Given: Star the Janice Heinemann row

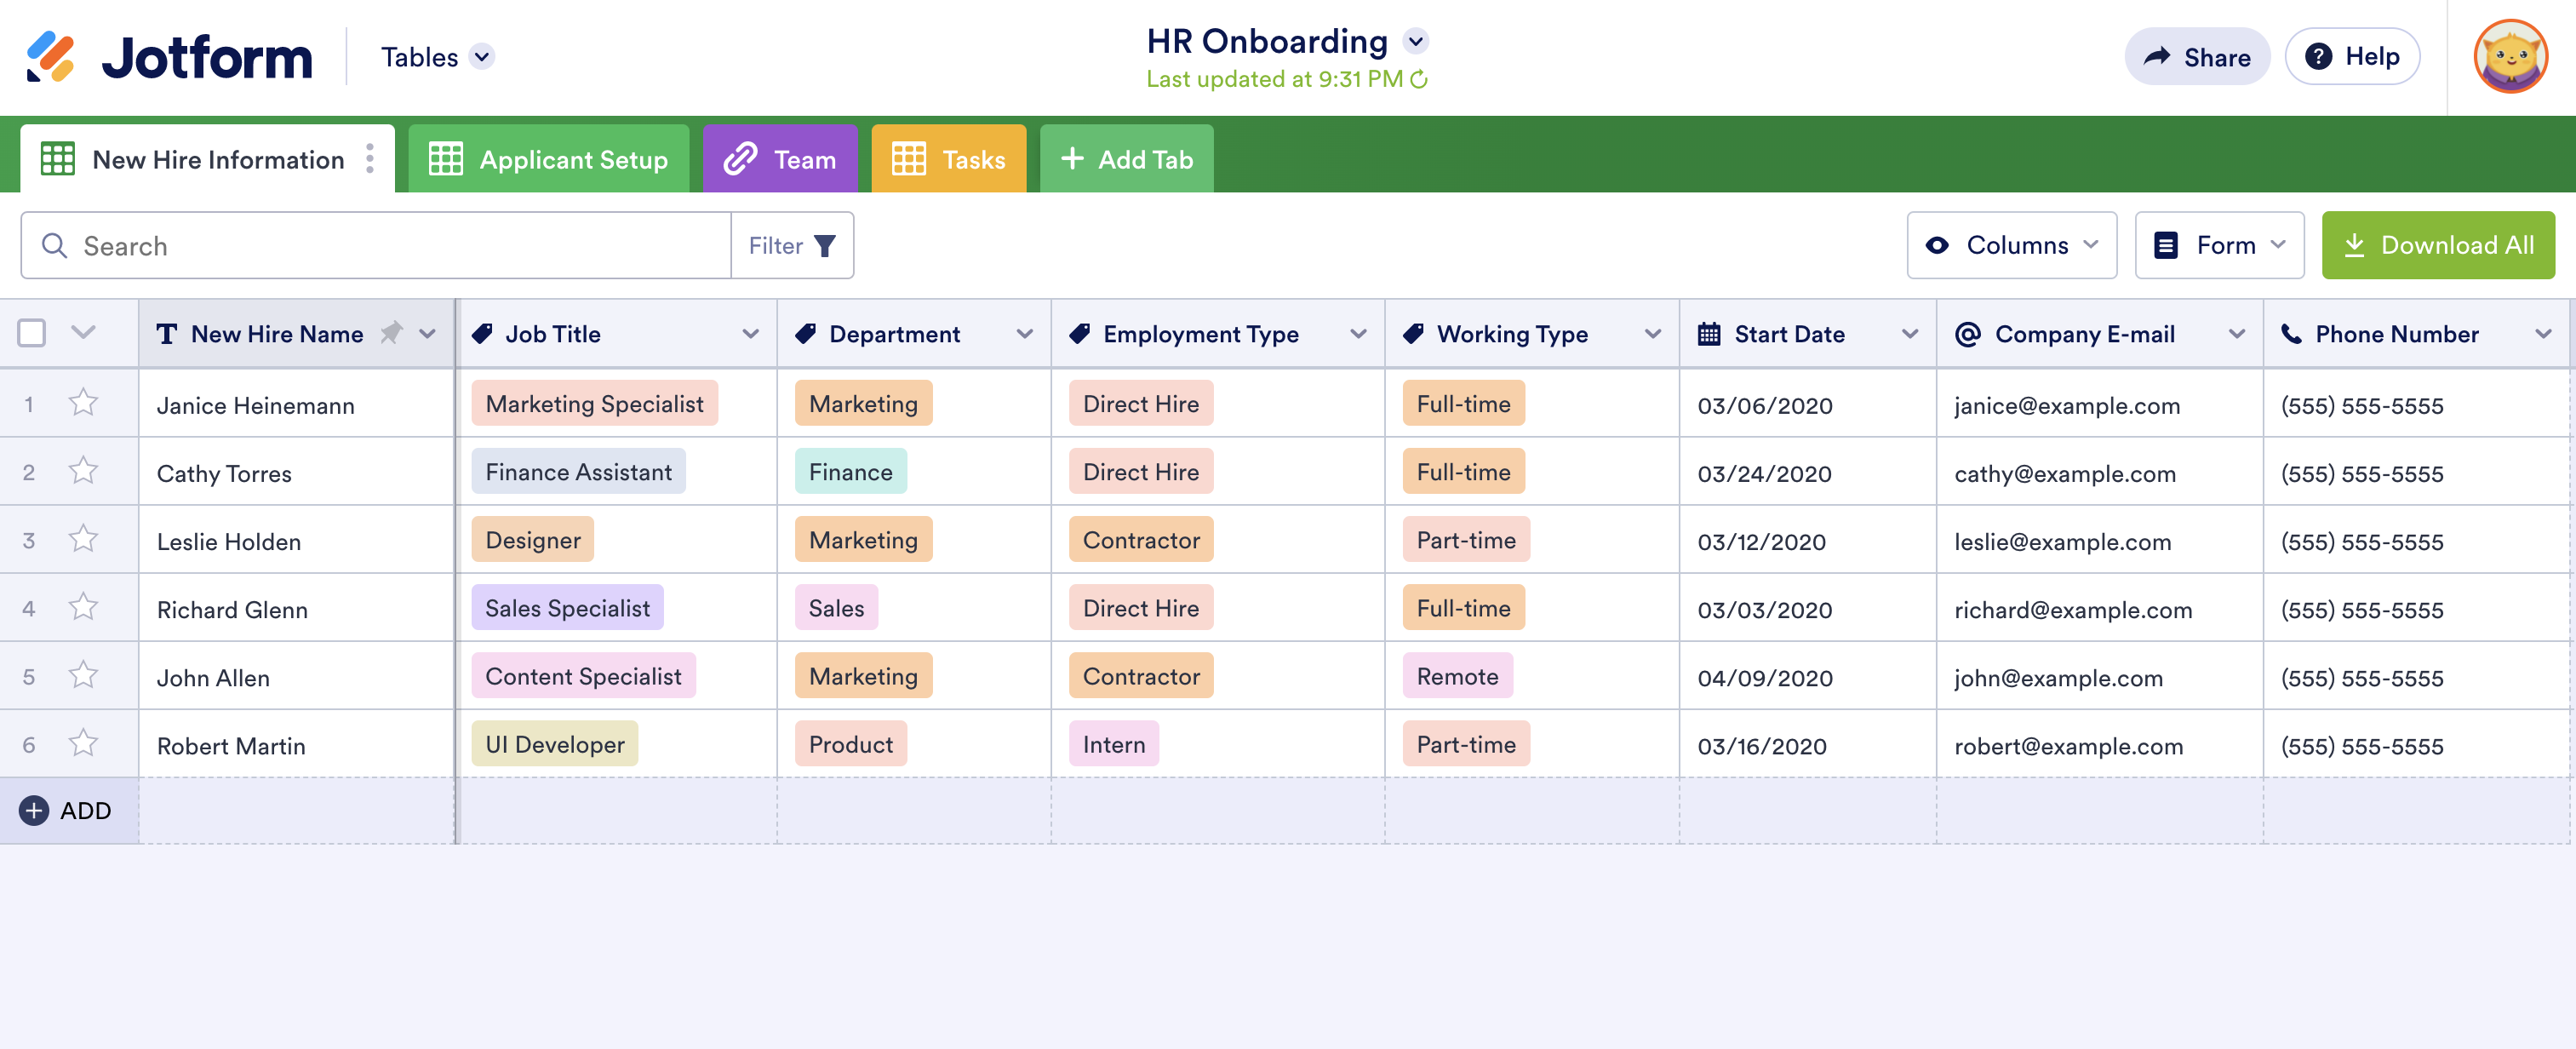Looking at the screenshot, I should tap(83, 403).
